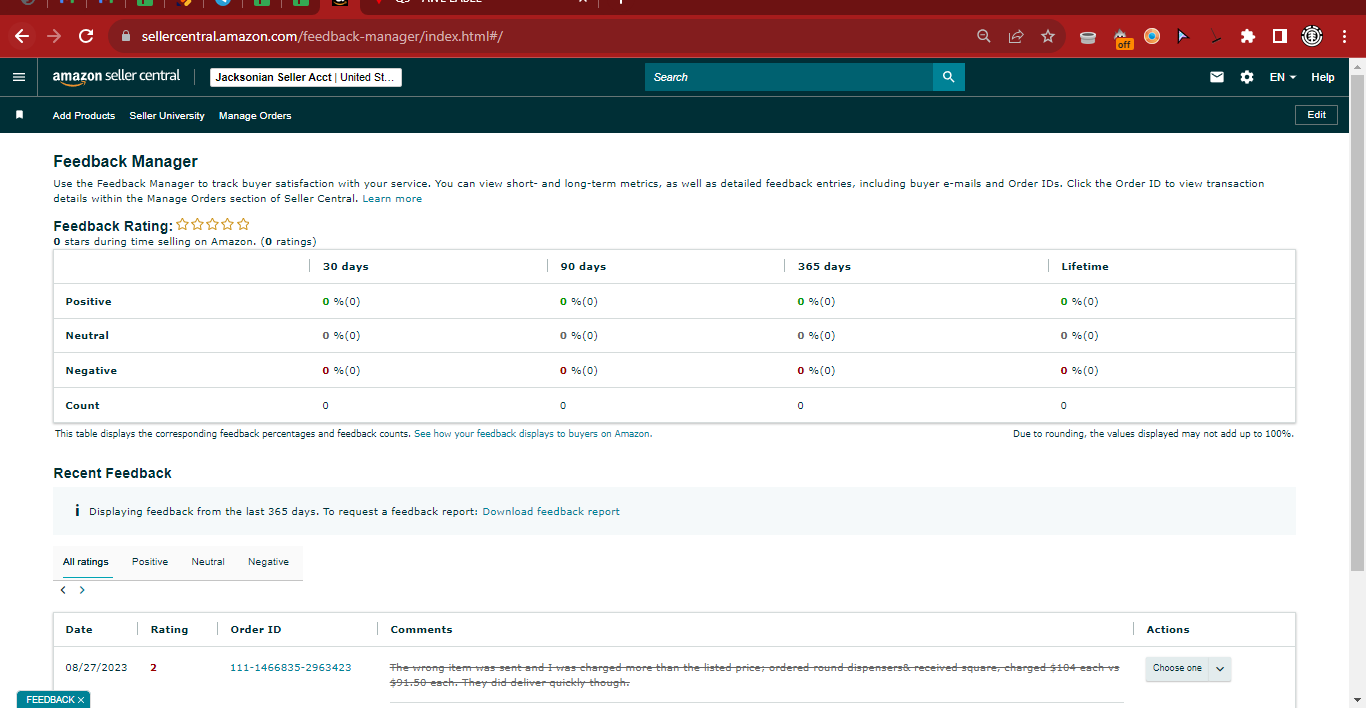Image resolution: width=1366 pixels, height=708 pixels.
Task: Open the browser profile avatar
Action: click(1312, 36)
